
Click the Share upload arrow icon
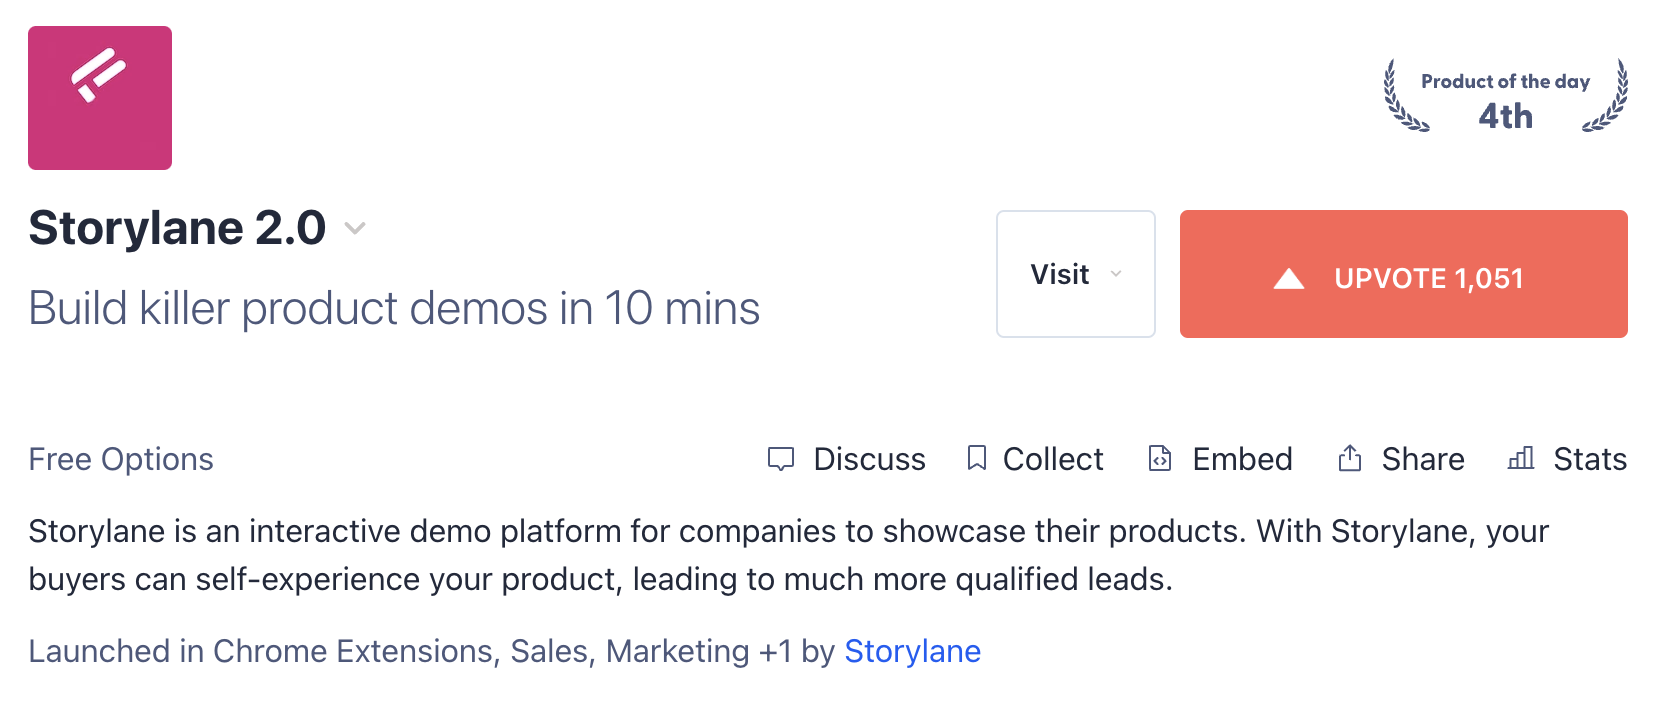[1350, 458]
